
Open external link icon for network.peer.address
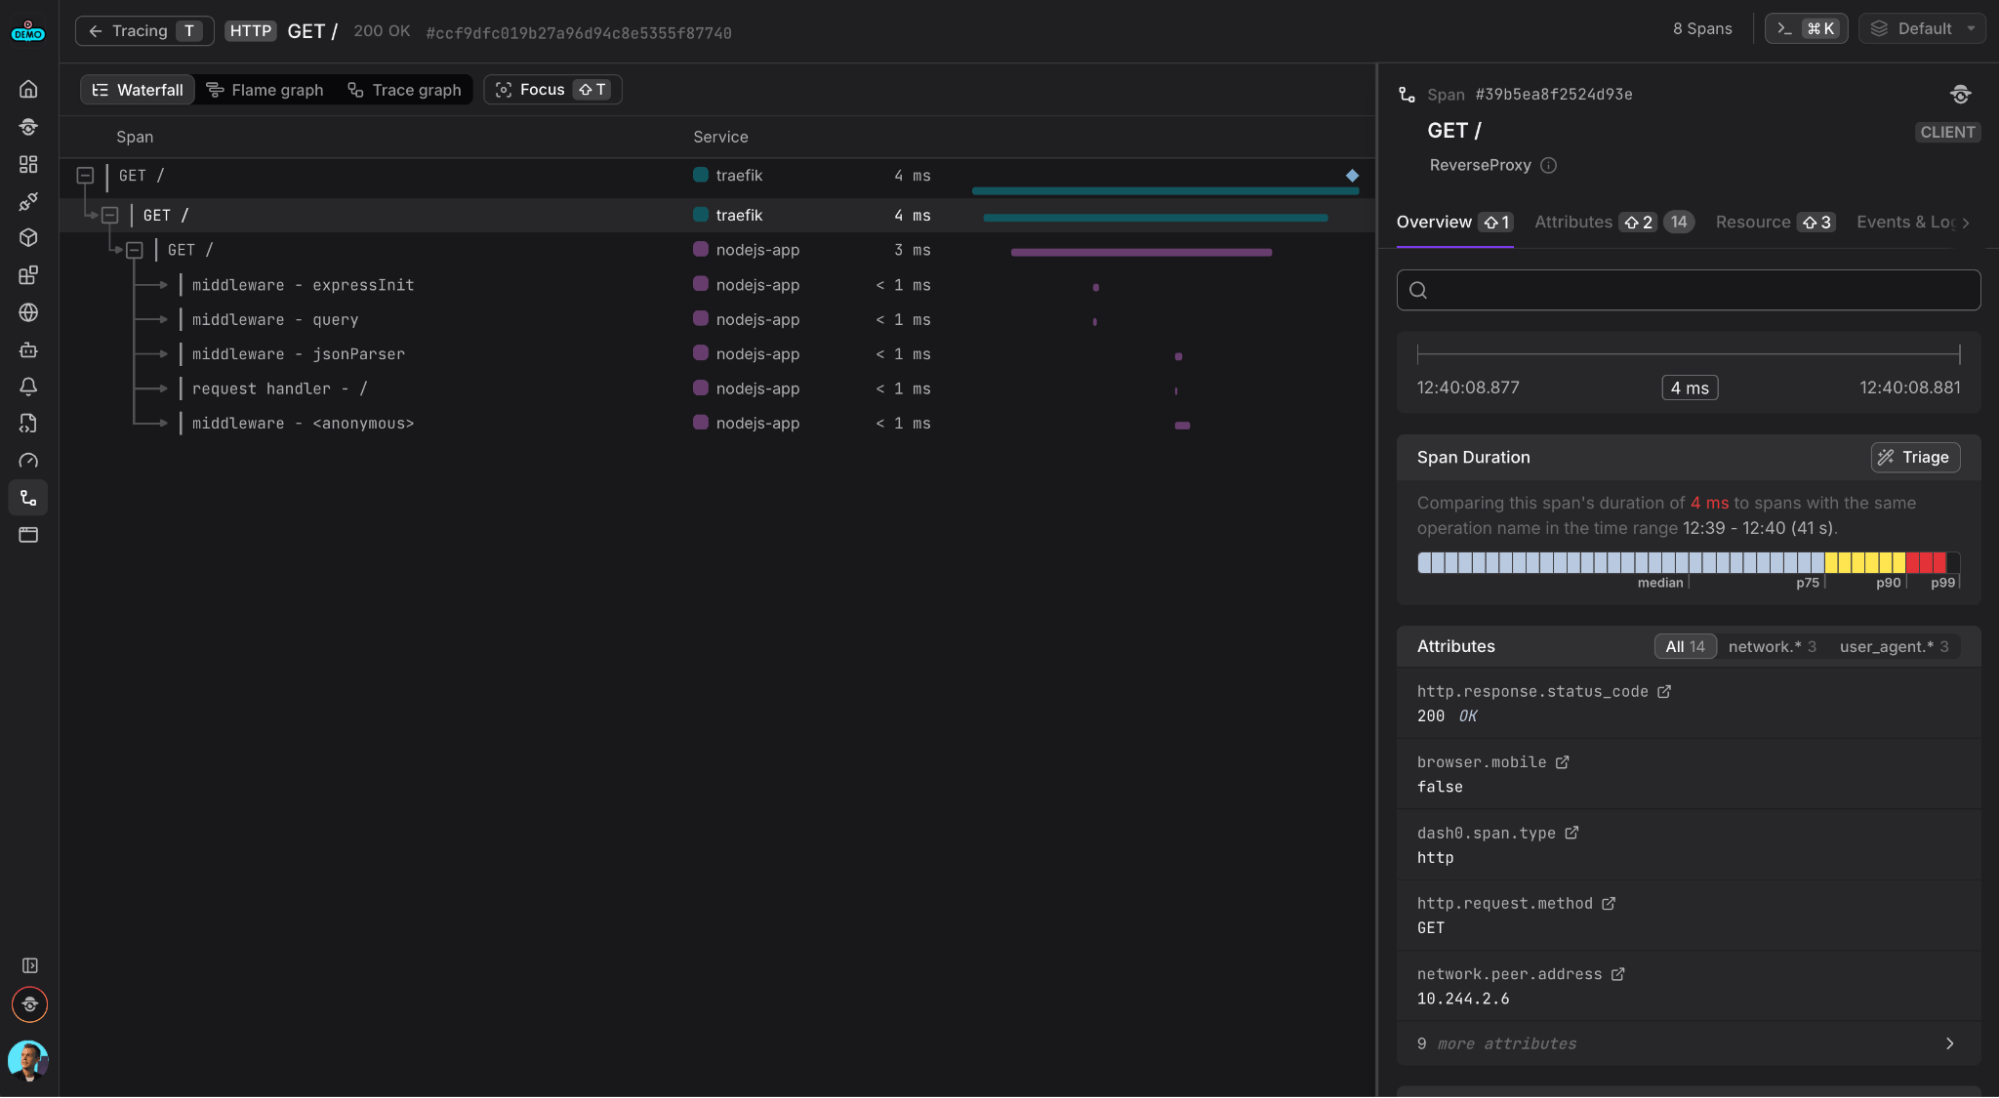pos(1618,974)
